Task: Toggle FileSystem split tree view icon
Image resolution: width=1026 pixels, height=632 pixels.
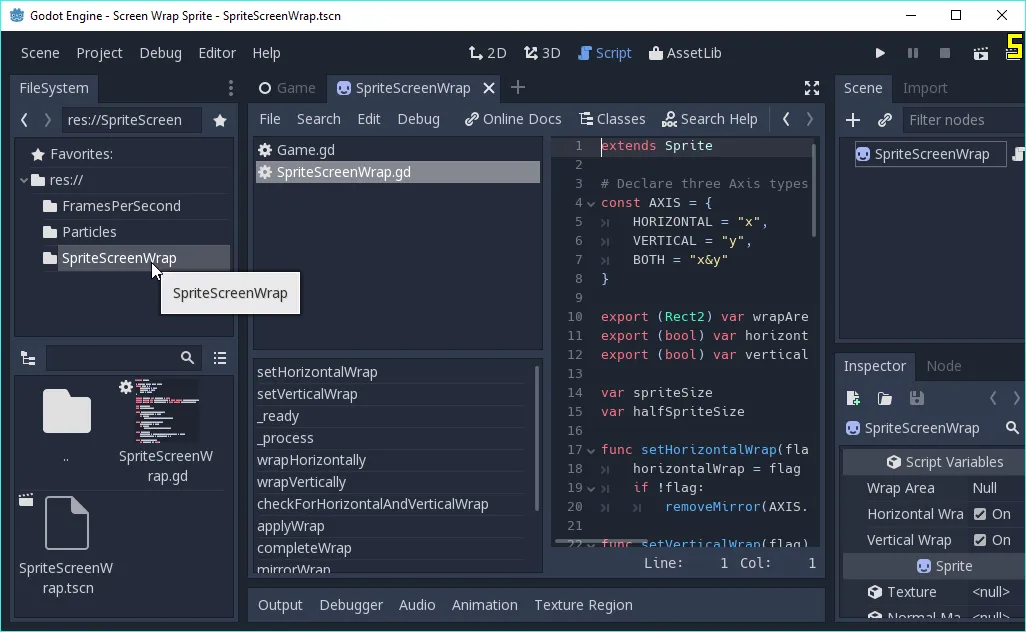Action: coord(28,358)
